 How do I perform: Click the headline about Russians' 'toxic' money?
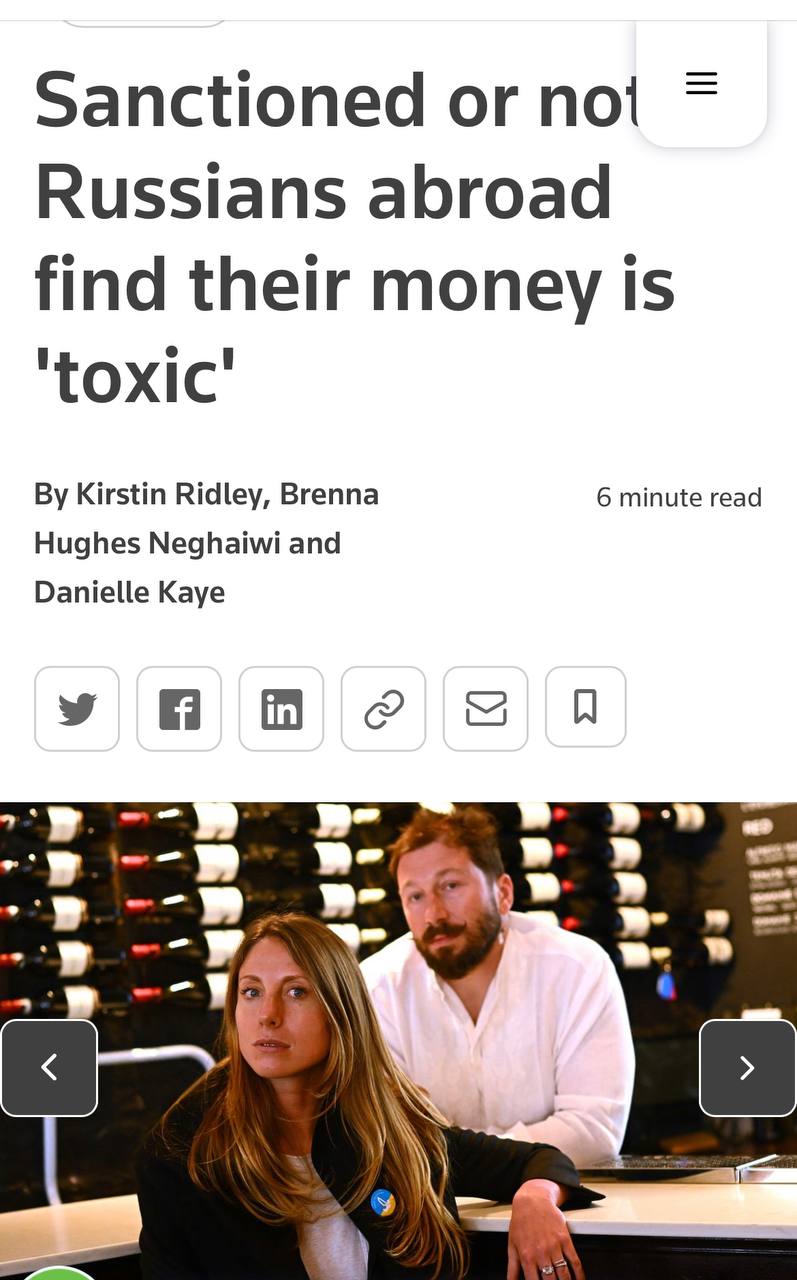pos(355,238)
